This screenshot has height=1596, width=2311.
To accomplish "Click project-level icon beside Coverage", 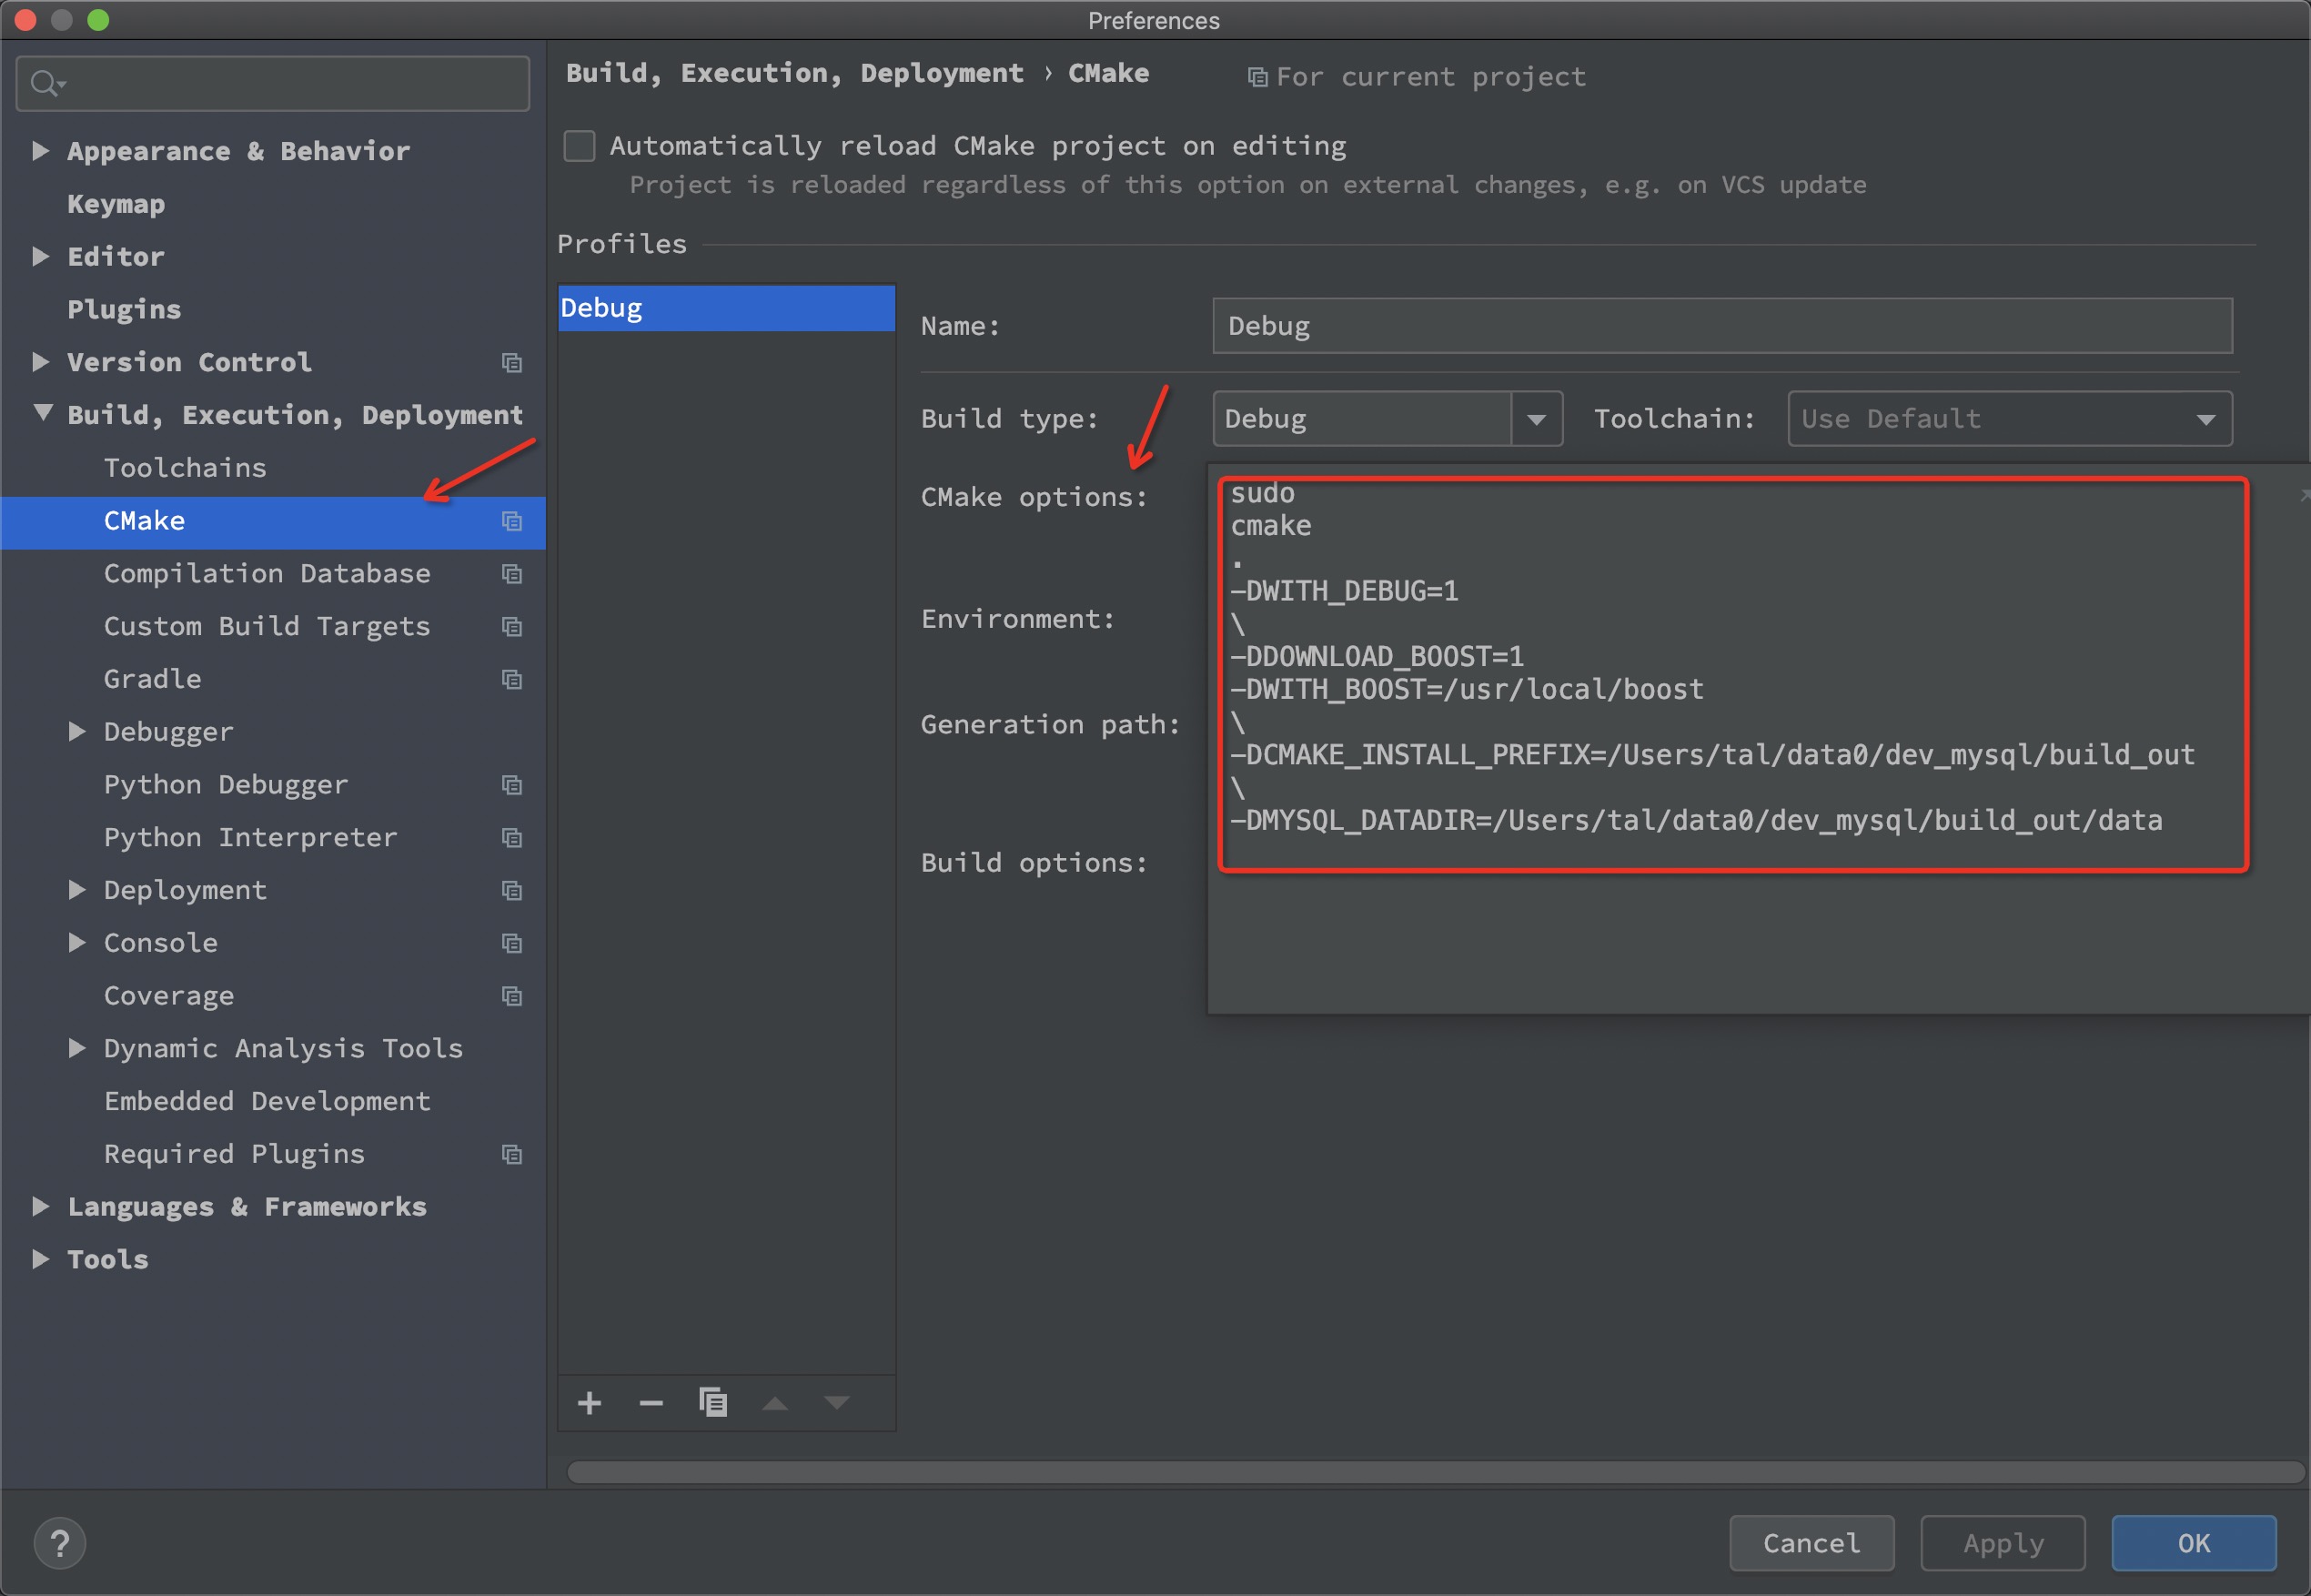I will click(x=512, y=996).
